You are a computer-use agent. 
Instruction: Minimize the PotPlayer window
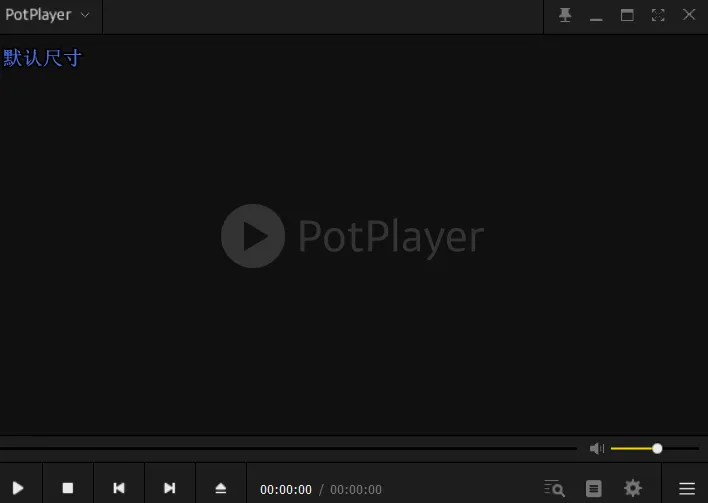(x=596, y=19)
